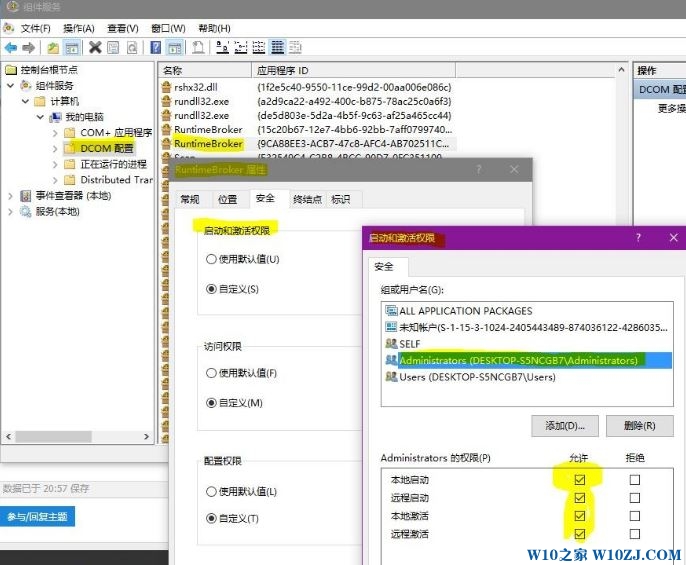
Task: Click scroll-up arrow of DCOM list
Action: (x=621, y=70)
